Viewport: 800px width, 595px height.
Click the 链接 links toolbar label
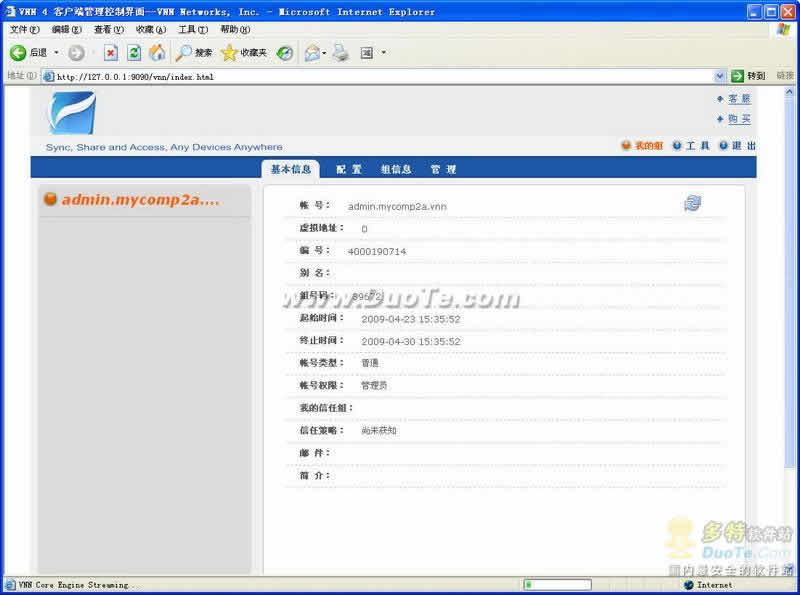point(785,76)
